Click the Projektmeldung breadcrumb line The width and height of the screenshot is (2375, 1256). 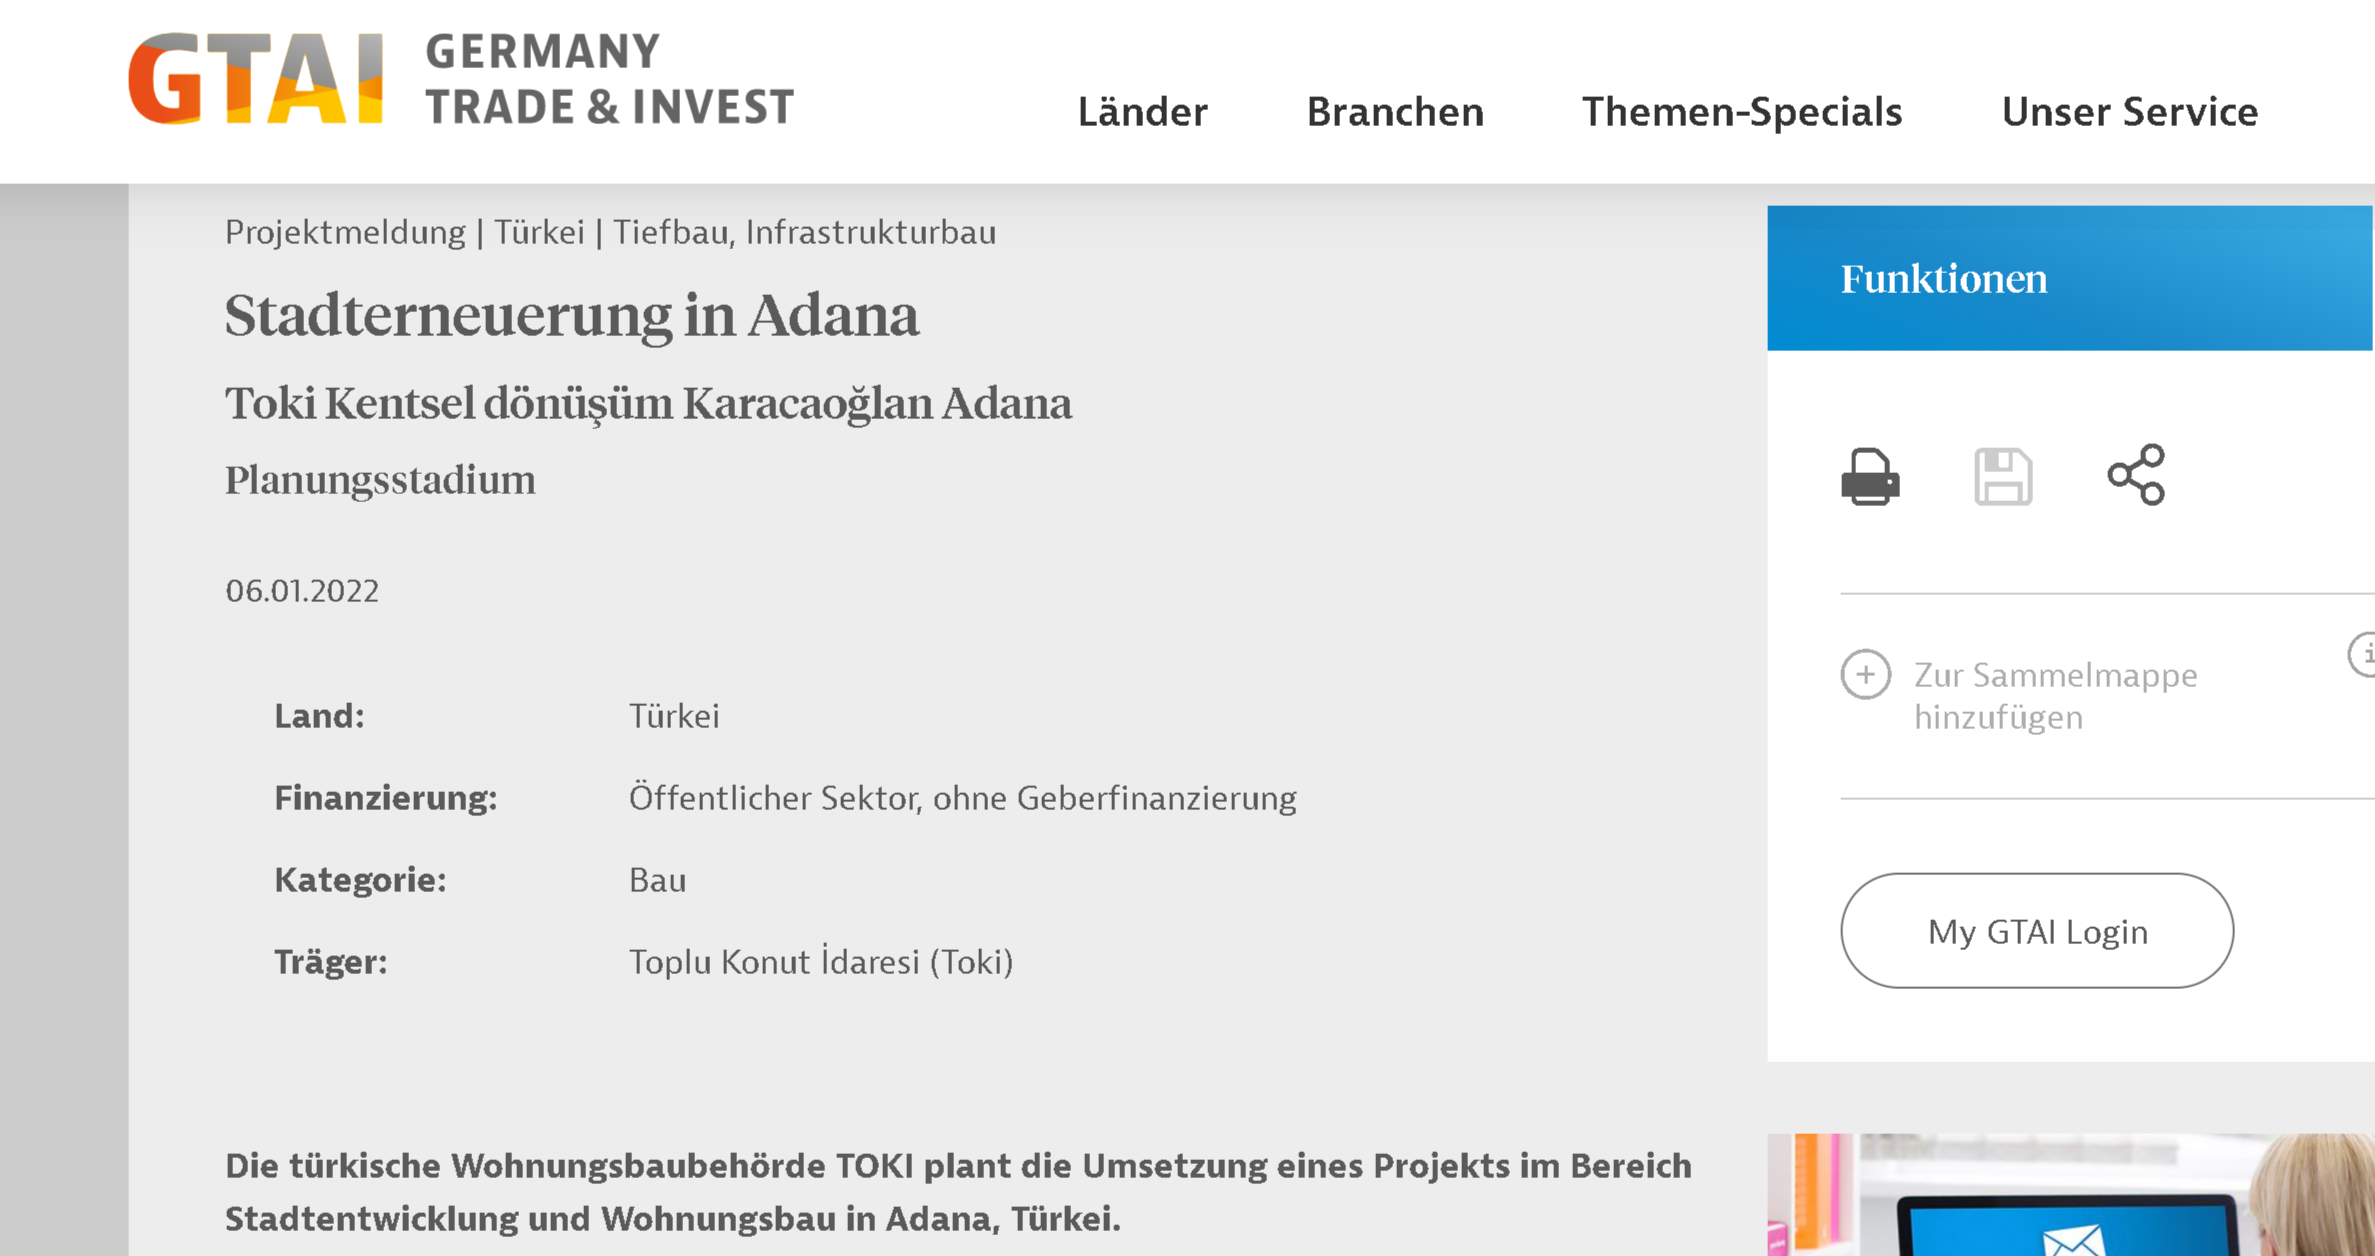pyautogui.click(x=610, y=232)
